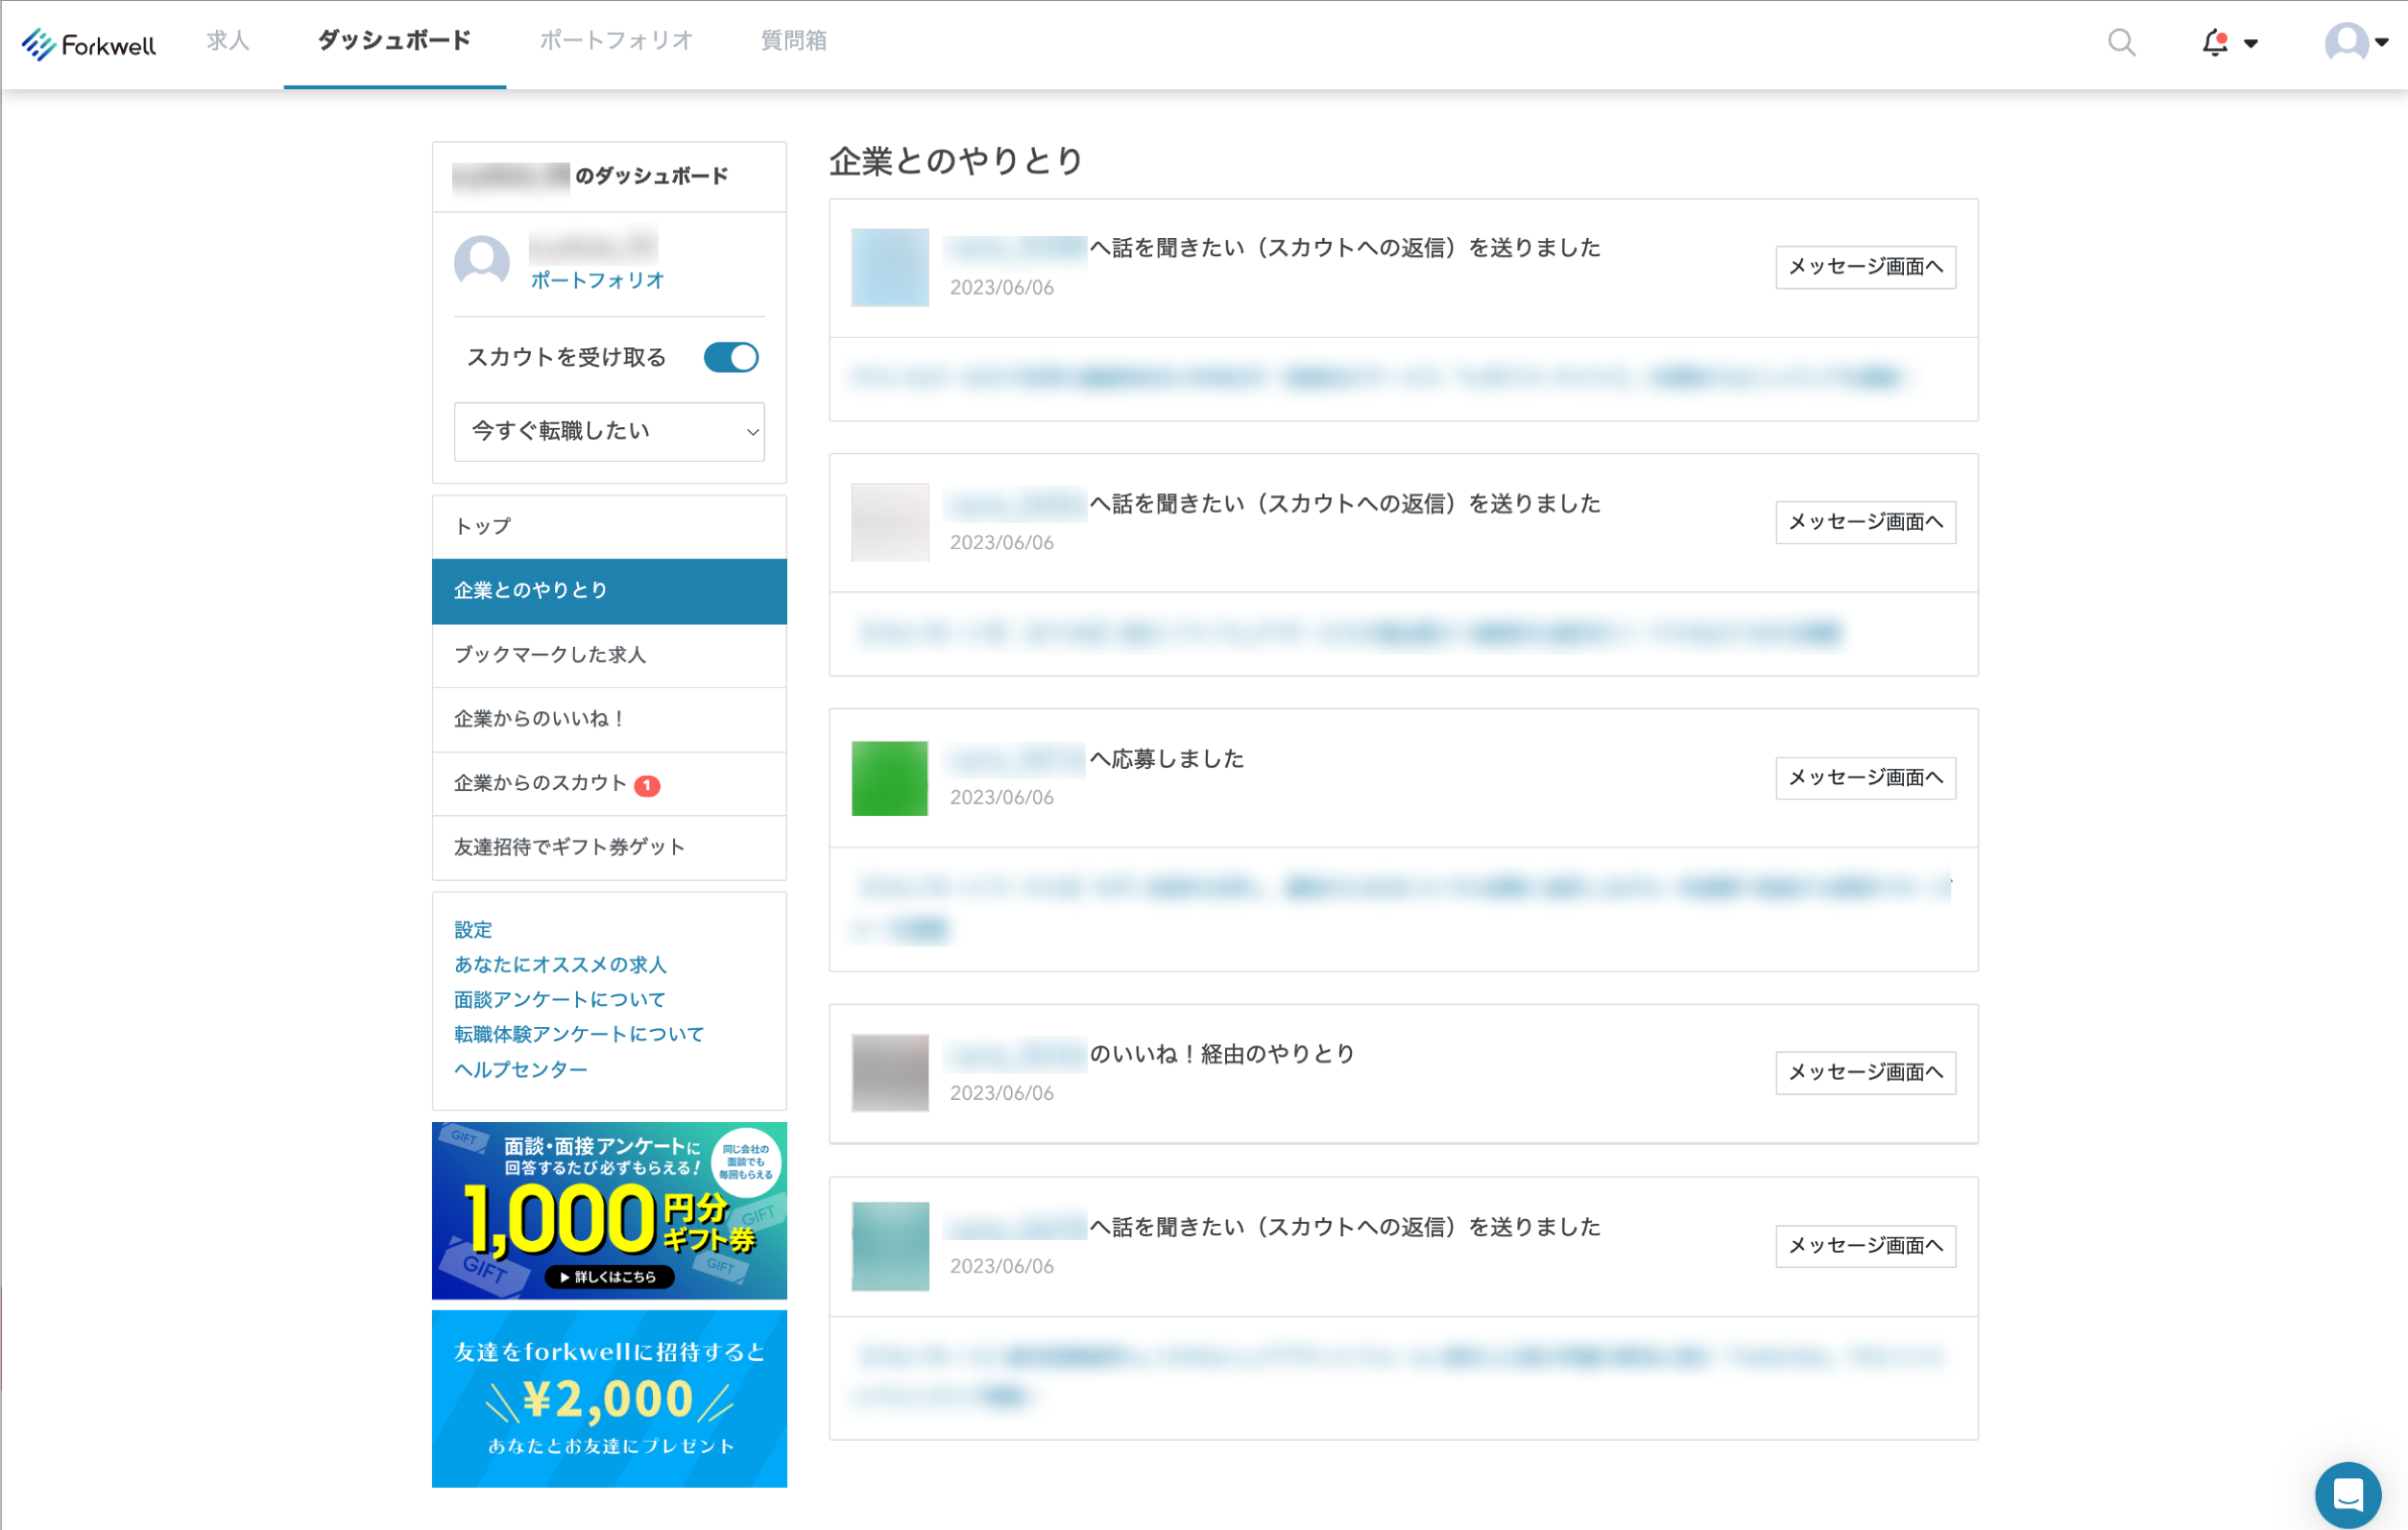Click the teal company logo thumbnail
Viewport: 2408px width, 1530px height.
pyautogui.click(x=890, y=1246)
